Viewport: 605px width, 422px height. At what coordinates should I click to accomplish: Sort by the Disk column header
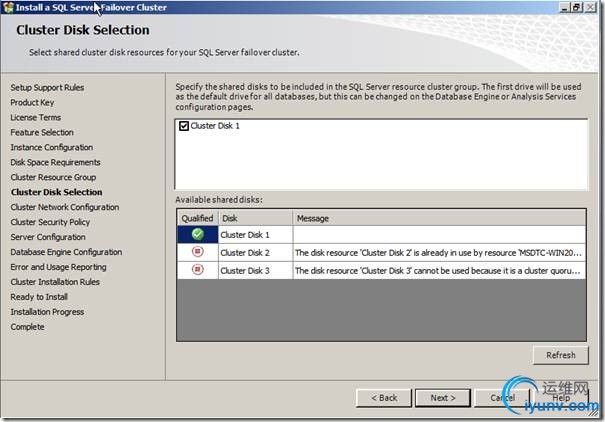(255, 218)
